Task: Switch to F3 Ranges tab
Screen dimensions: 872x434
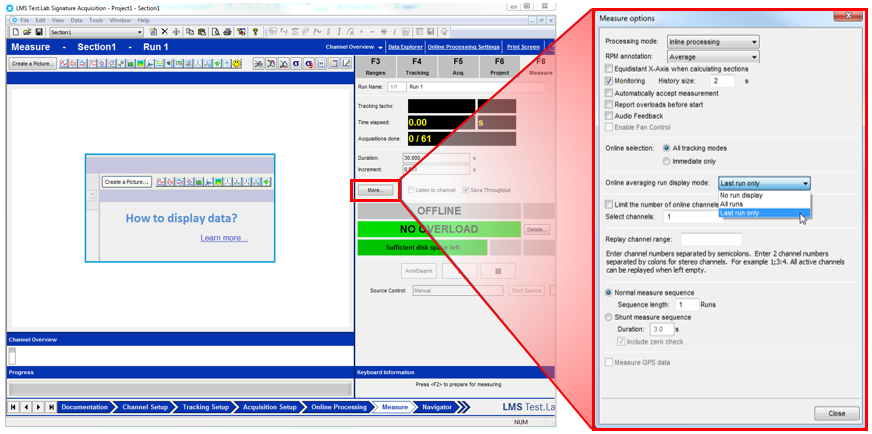Action: (x=375, y=66)
